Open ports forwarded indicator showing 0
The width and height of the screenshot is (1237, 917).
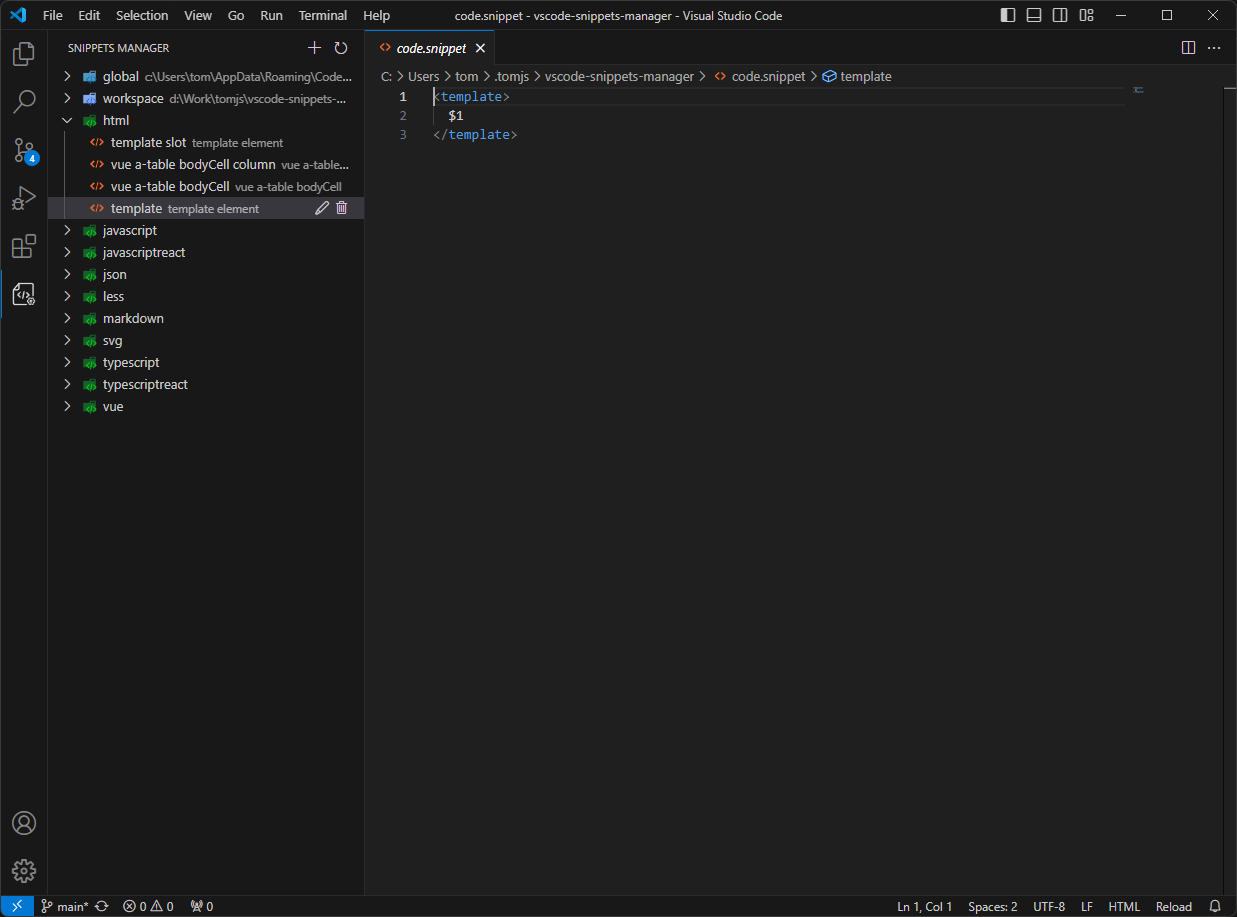202,906
